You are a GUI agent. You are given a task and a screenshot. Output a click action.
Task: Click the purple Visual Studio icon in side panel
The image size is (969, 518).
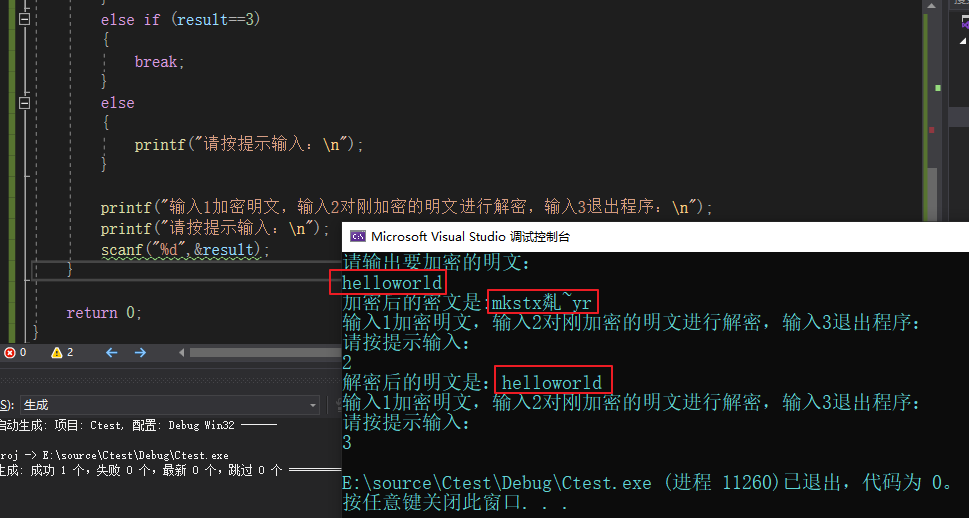point(965,25)
